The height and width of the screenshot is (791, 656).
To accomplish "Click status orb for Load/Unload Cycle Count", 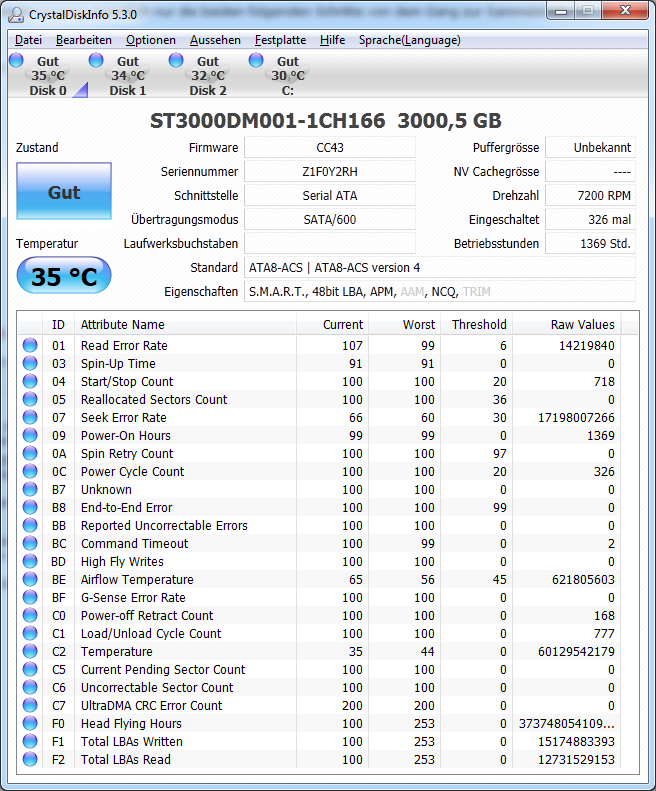I will pos(30,633).
